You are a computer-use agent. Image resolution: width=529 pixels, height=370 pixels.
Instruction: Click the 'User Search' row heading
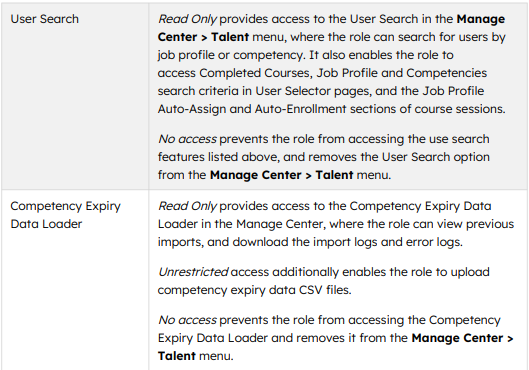(x=45, y=19)
